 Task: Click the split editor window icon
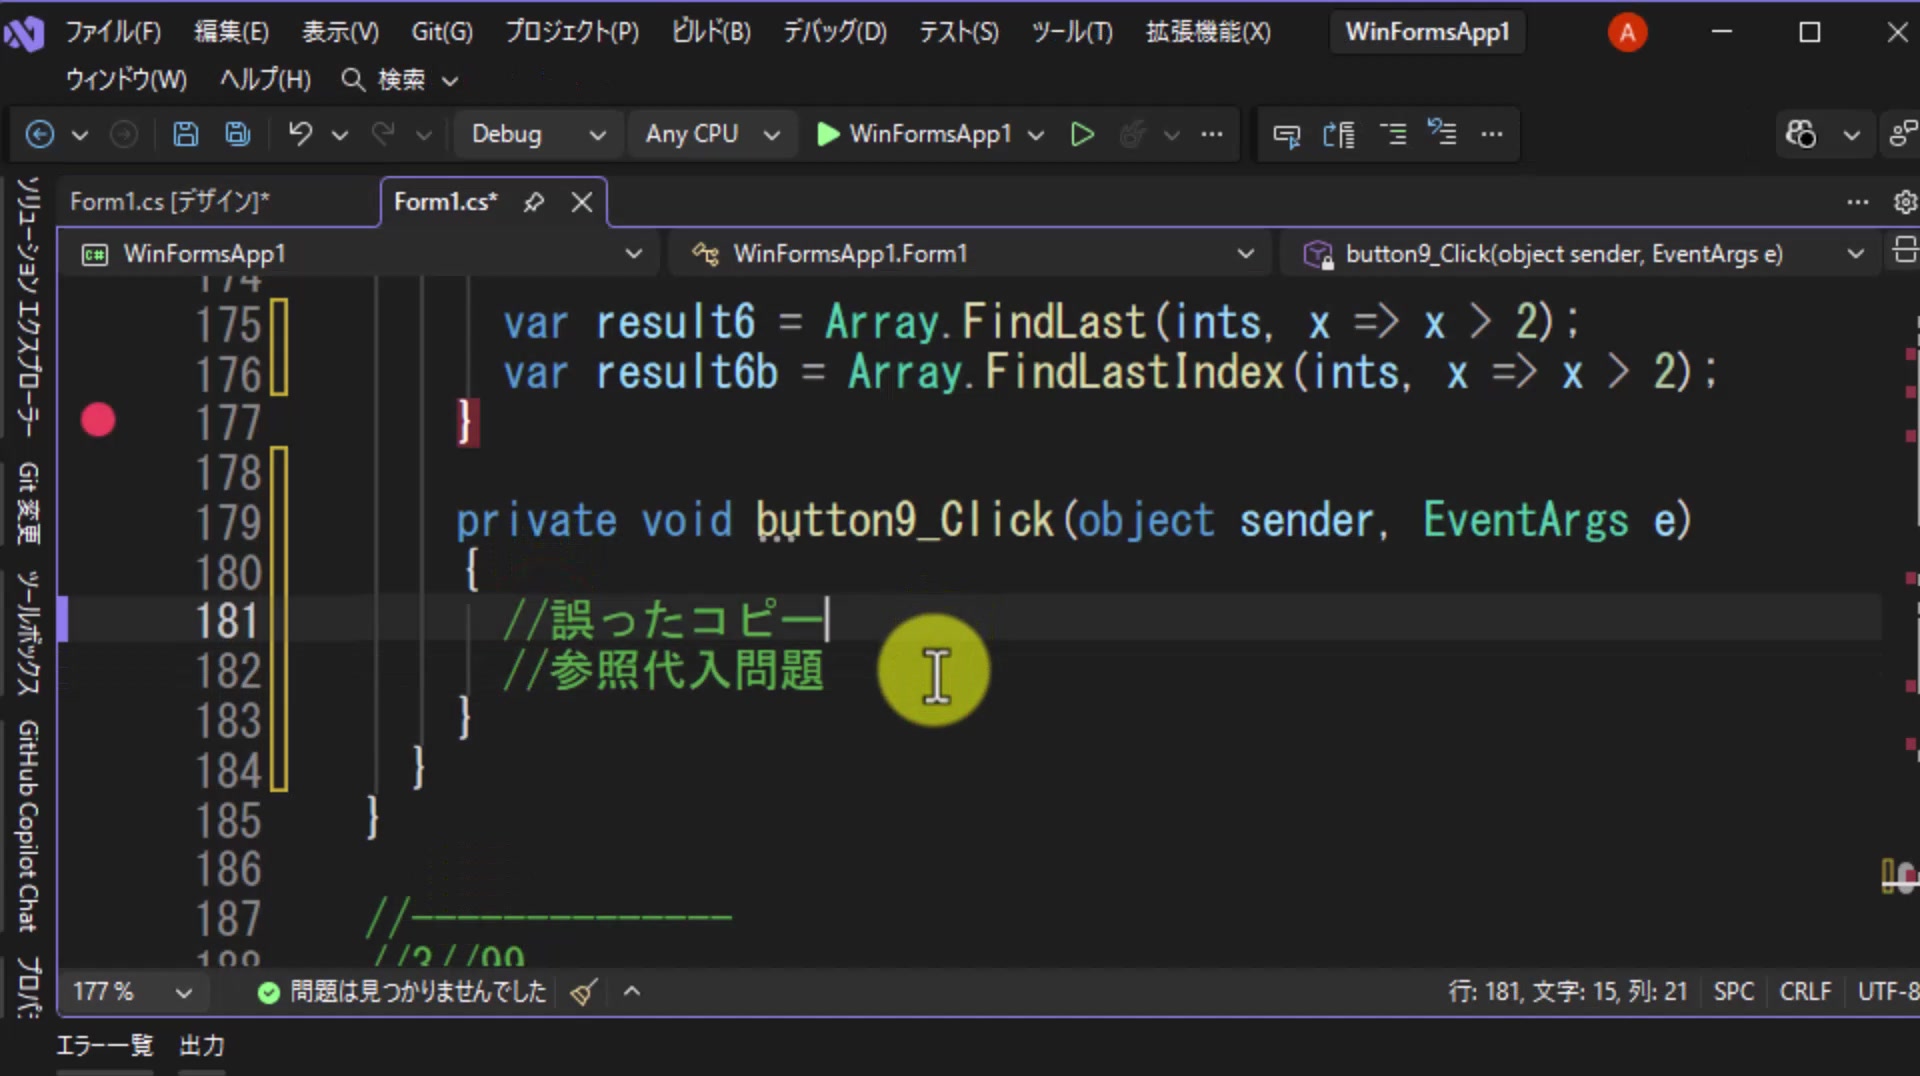click(x=1904, y=251)
